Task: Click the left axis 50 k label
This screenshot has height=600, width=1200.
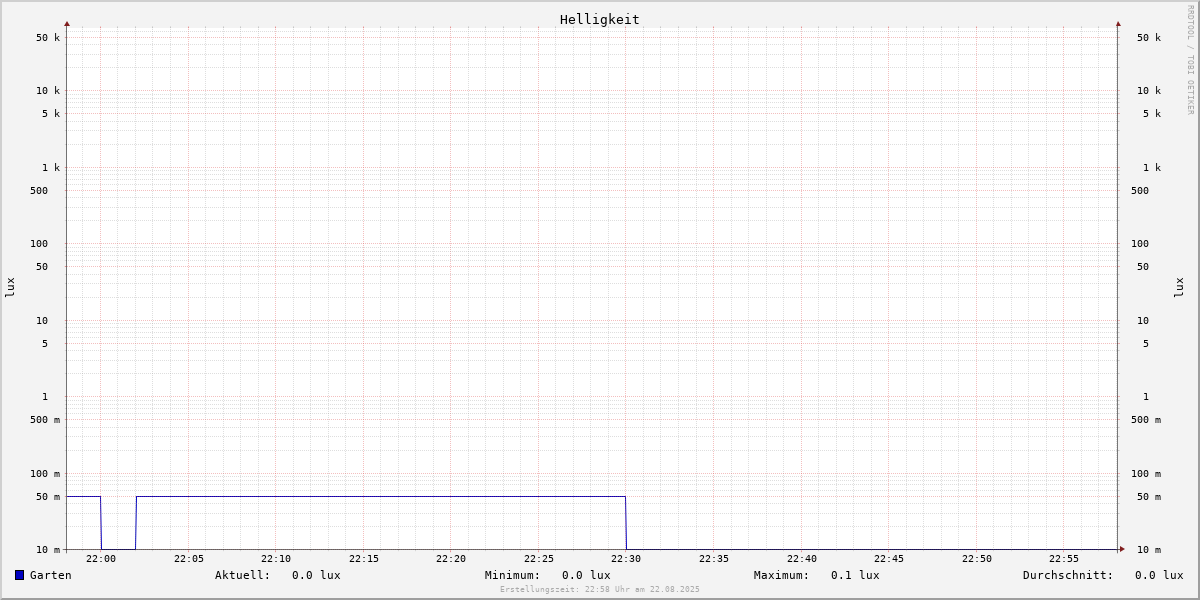Action: (x=48, y=38)
